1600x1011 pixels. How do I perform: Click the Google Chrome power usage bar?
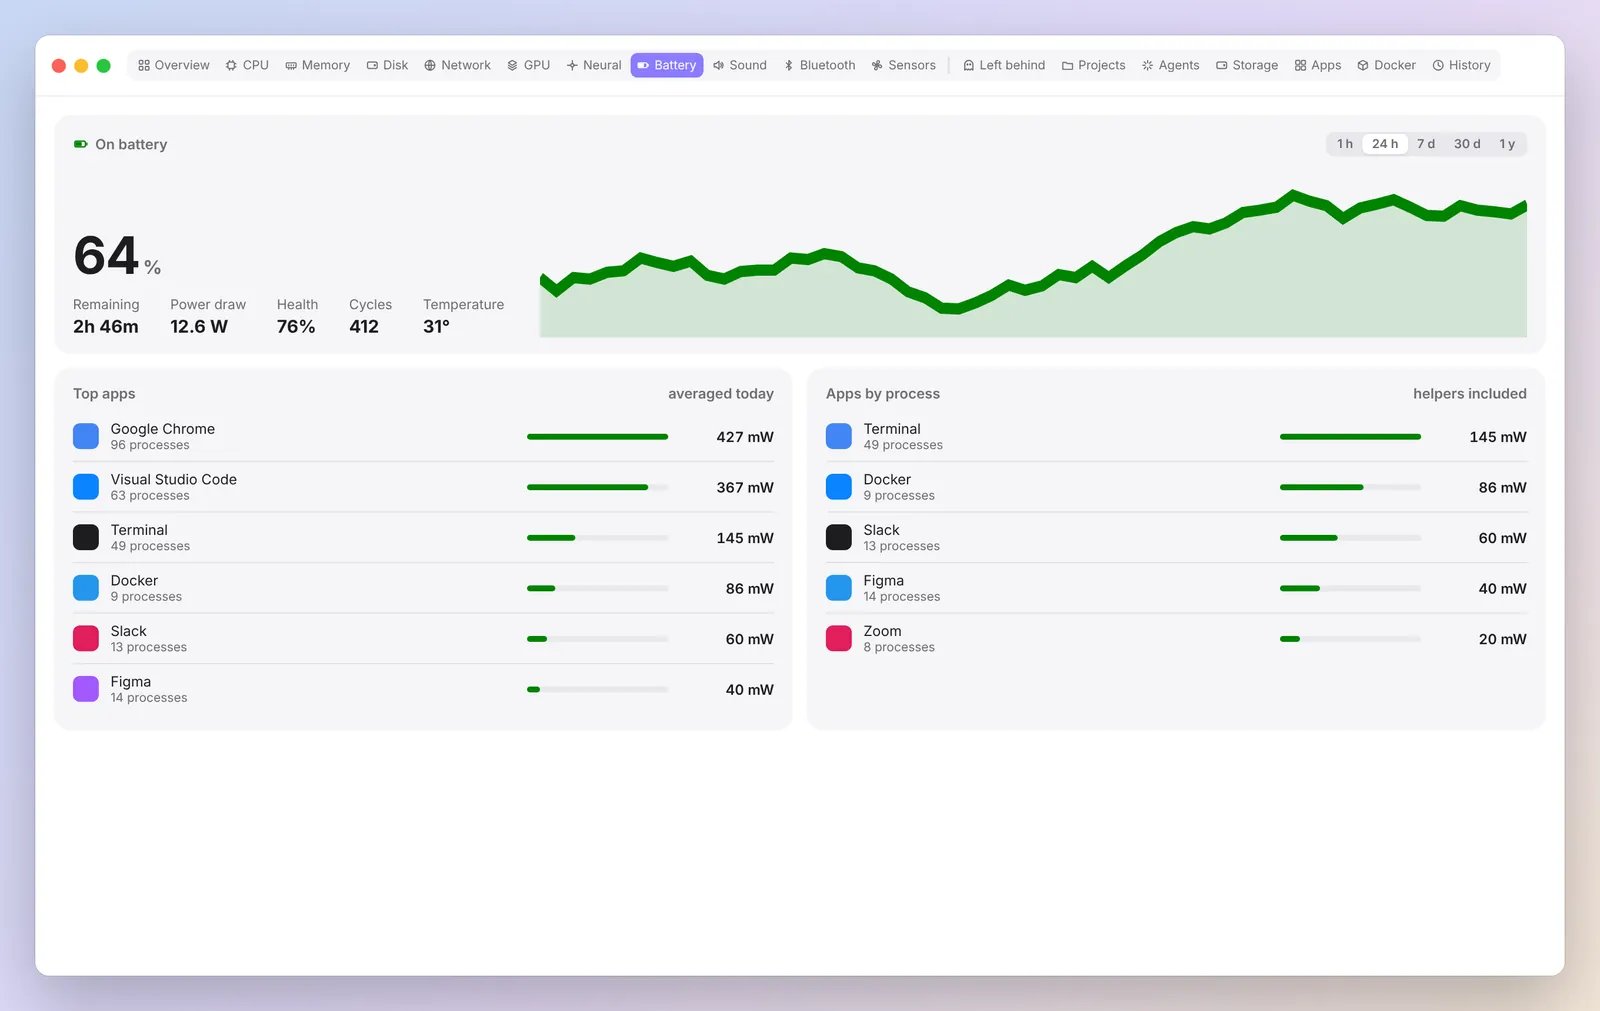(x=597, y=437)
